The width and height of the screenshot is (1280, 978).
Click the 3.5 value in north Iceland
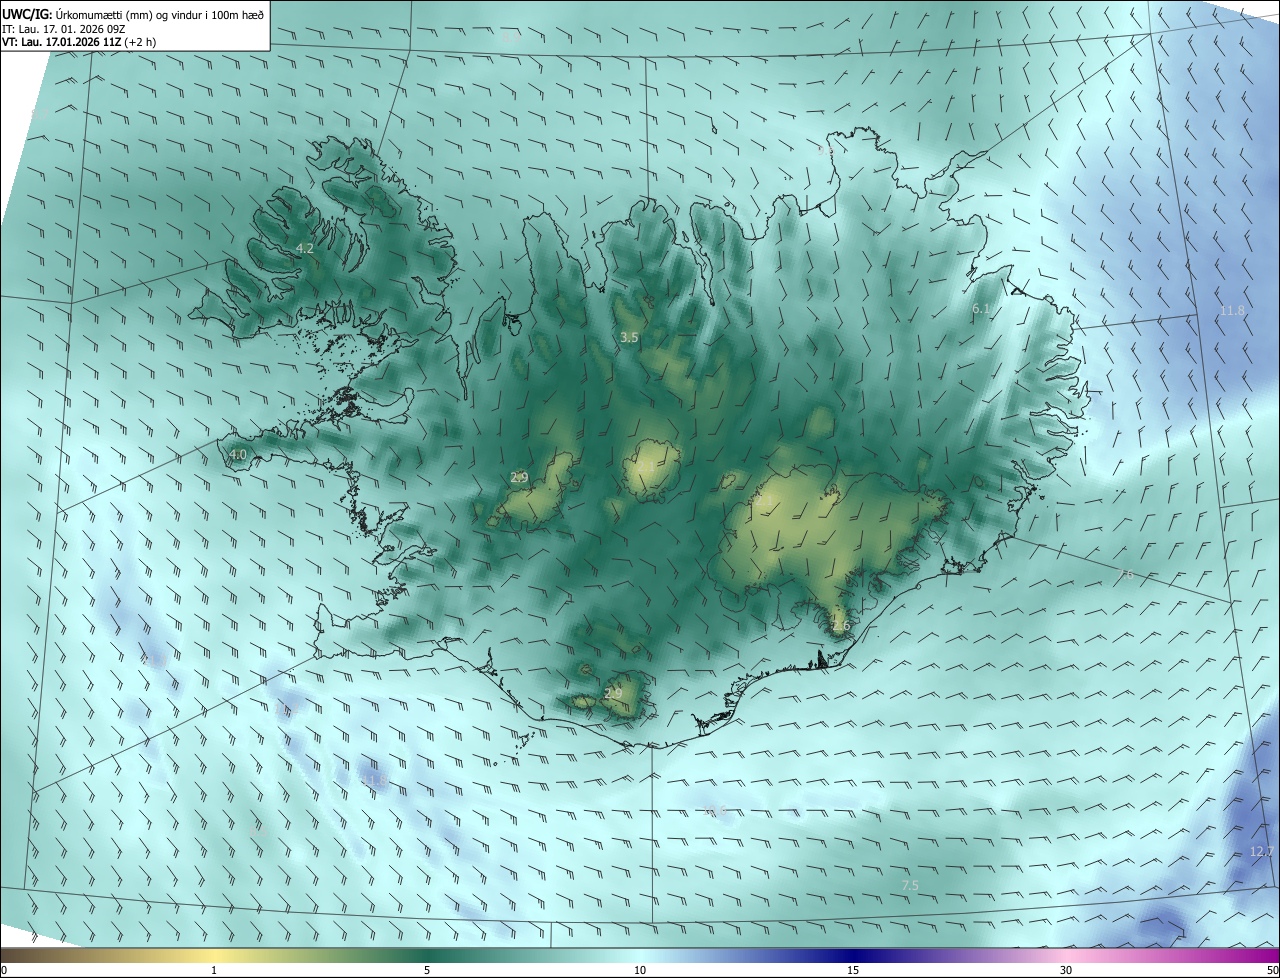coord(629,338)
